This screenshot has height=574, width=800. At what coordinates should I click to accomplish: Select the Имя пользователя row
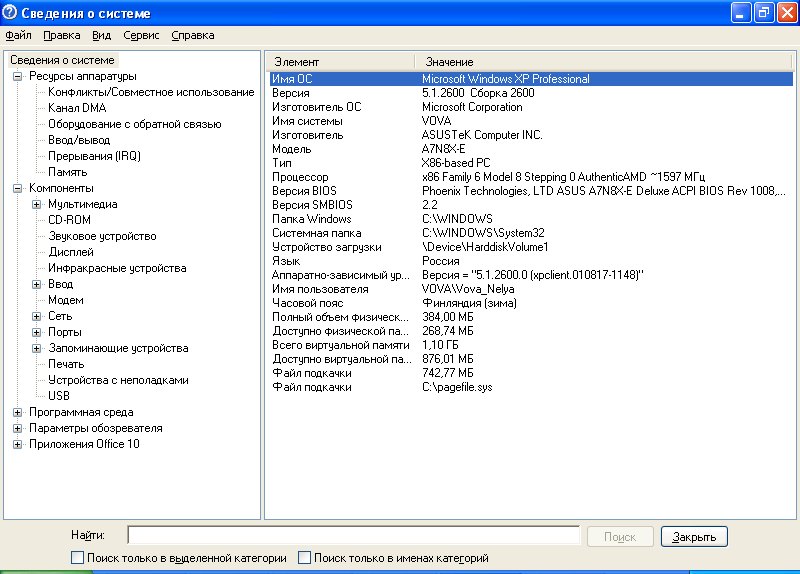click(x=531, y=289)
